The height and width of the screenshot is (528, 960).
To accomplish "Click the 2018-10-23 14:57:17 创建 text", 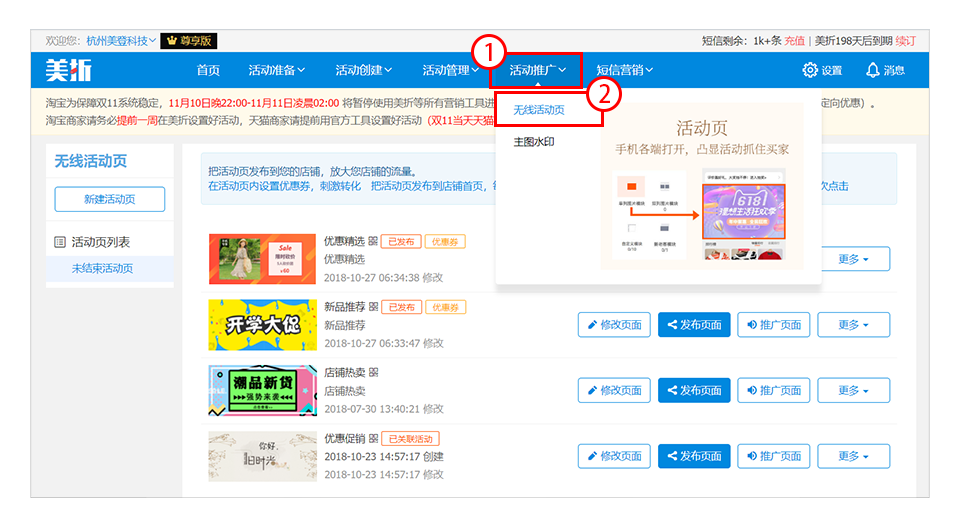I will click(384, 456).
